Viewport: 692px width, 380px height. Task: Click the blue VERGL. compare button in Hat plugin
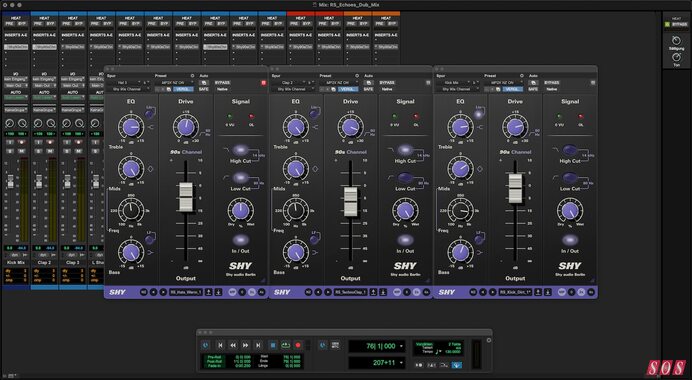tap(184, 89)
